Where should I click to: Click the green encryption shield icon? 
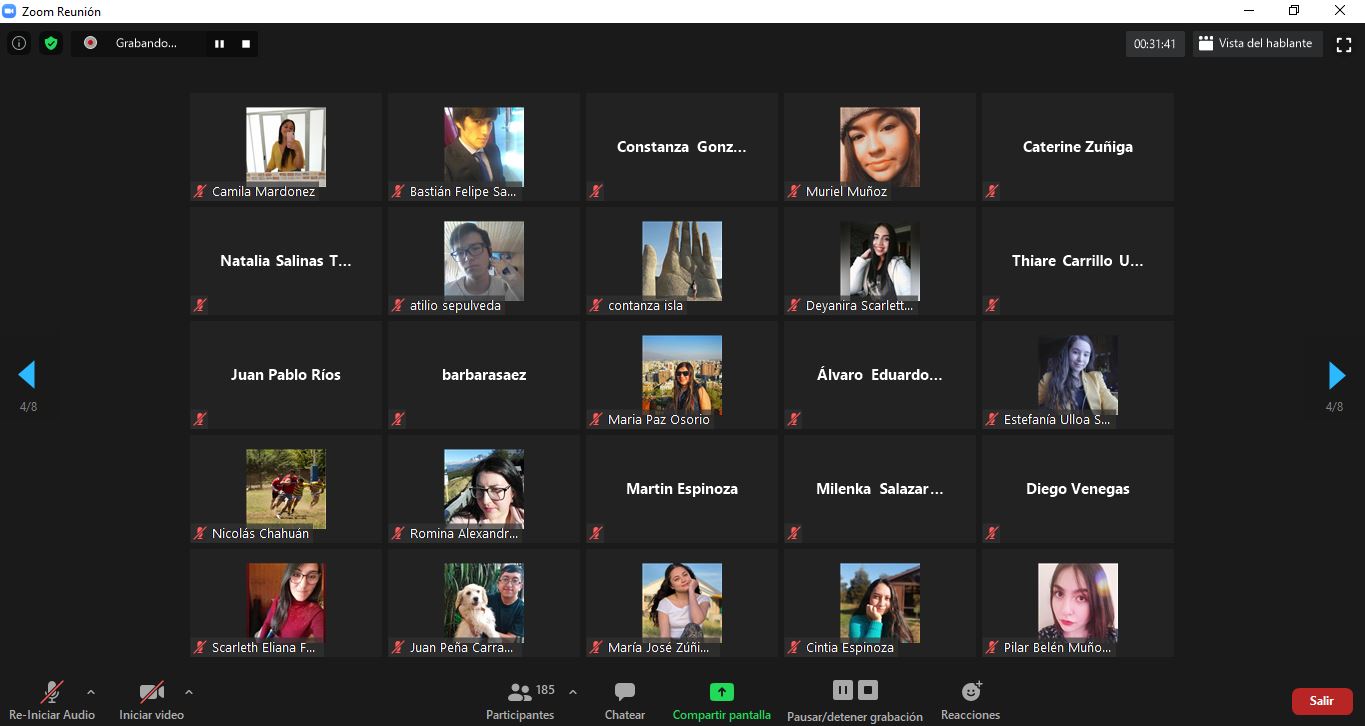(51, 43)
